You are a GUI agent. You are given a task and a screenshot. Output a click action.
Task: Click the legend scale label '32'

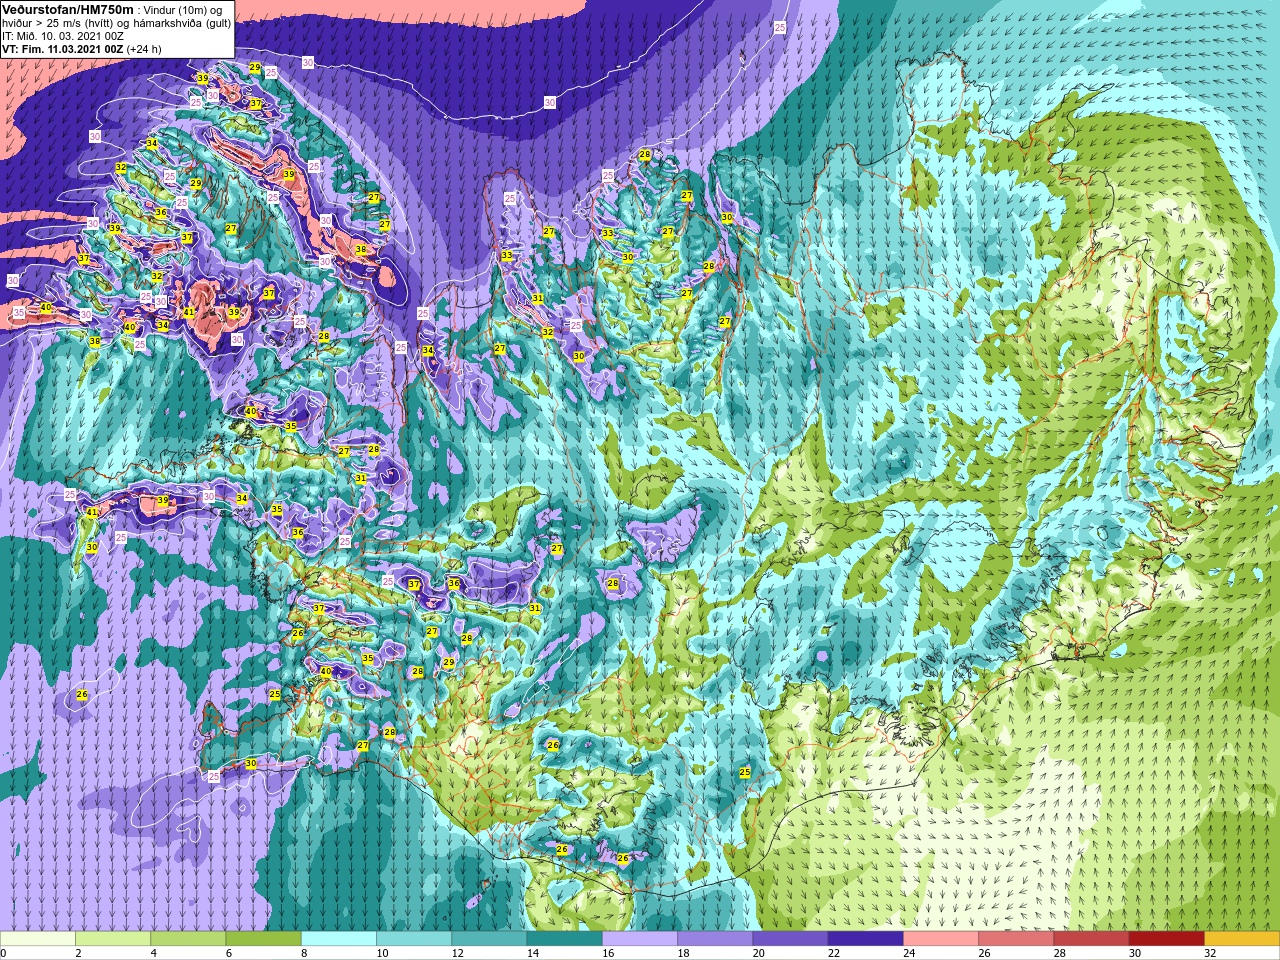pyautogui.click(x=1210, y=953)
